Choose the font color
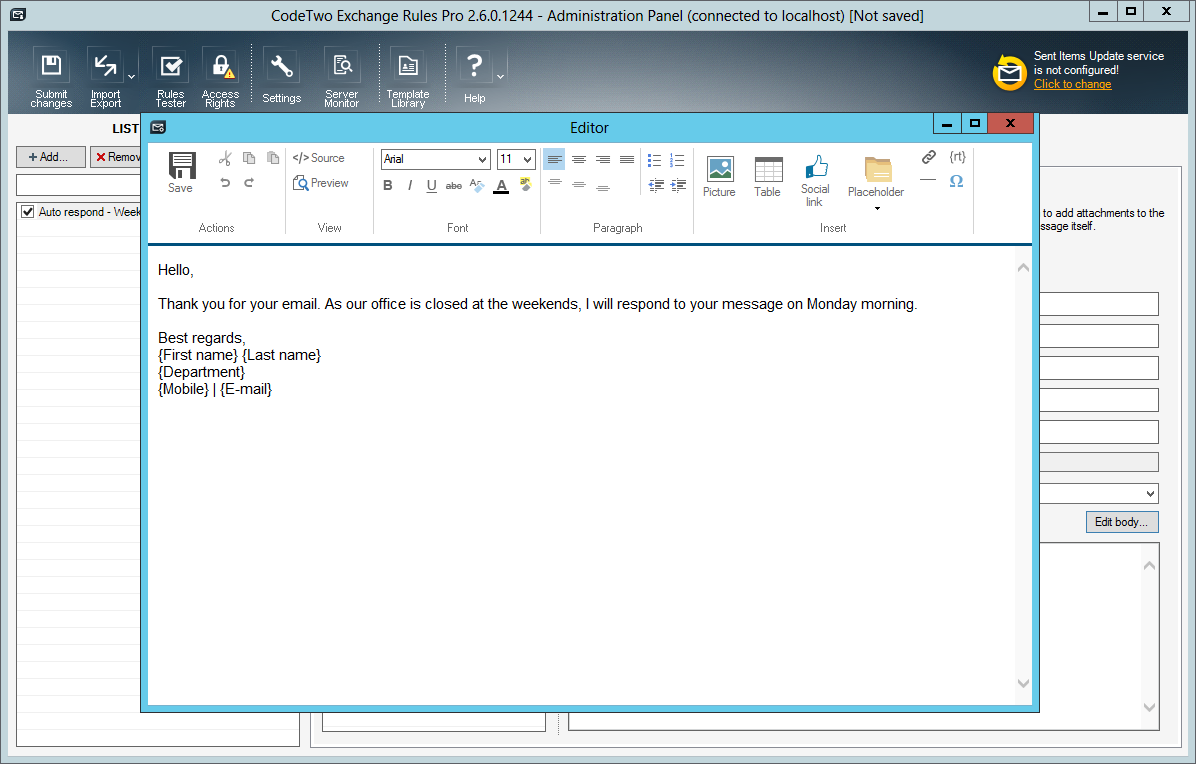 coord(501,185)
